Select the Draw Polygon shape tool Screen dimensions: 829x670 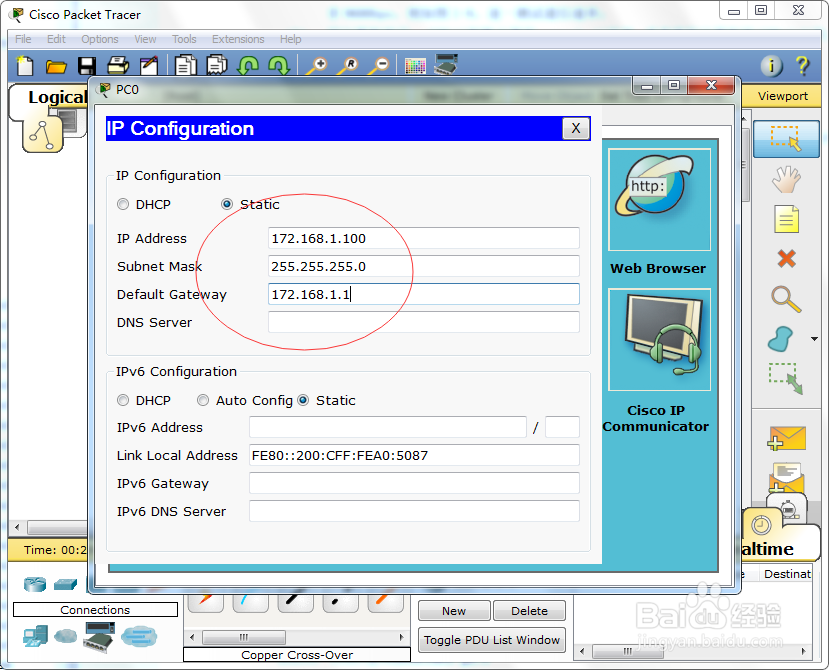(781, 339)
